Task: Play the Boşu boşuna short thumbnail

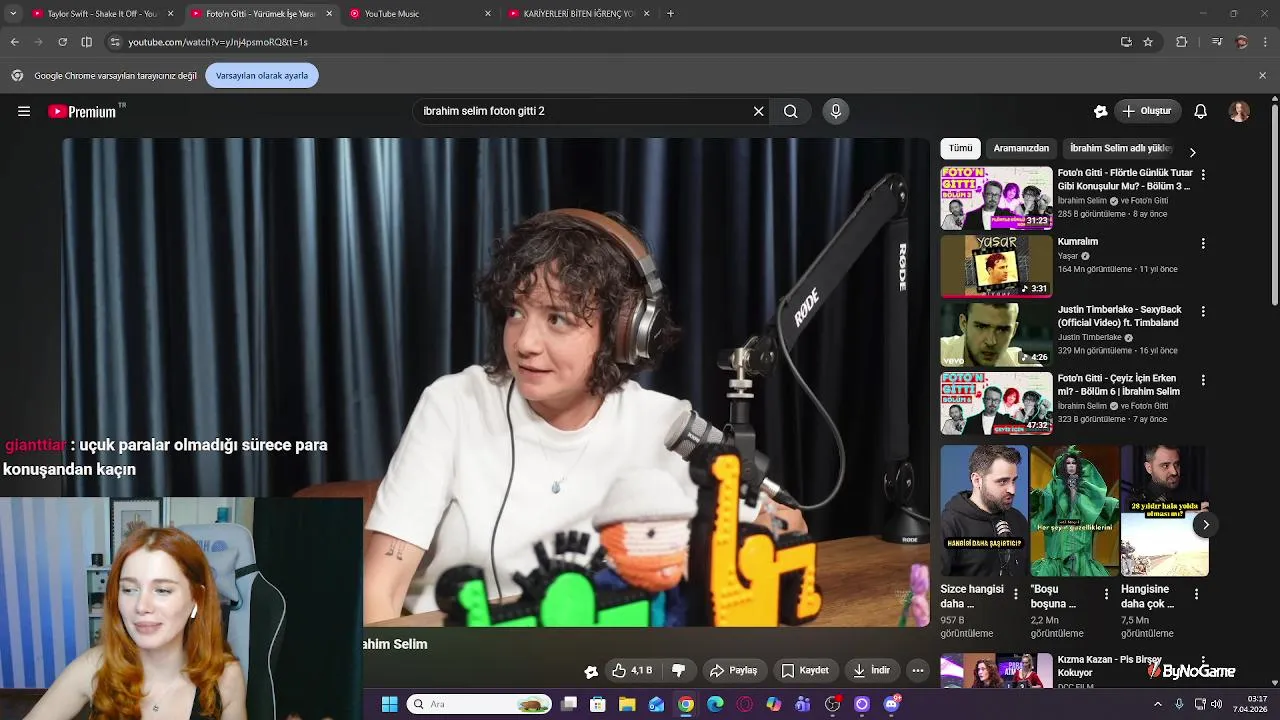Action: click(1075, 510)
